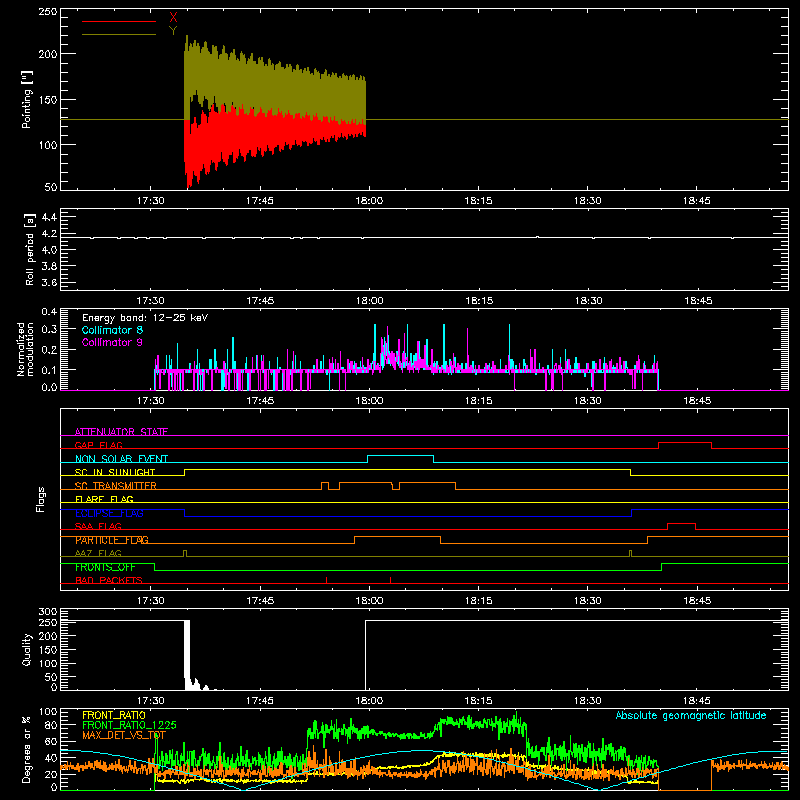Click the Absolute geomagnetic latitude label
This screenshot has height=800, width=800.
pyautogui.click(x=691, y=715)
